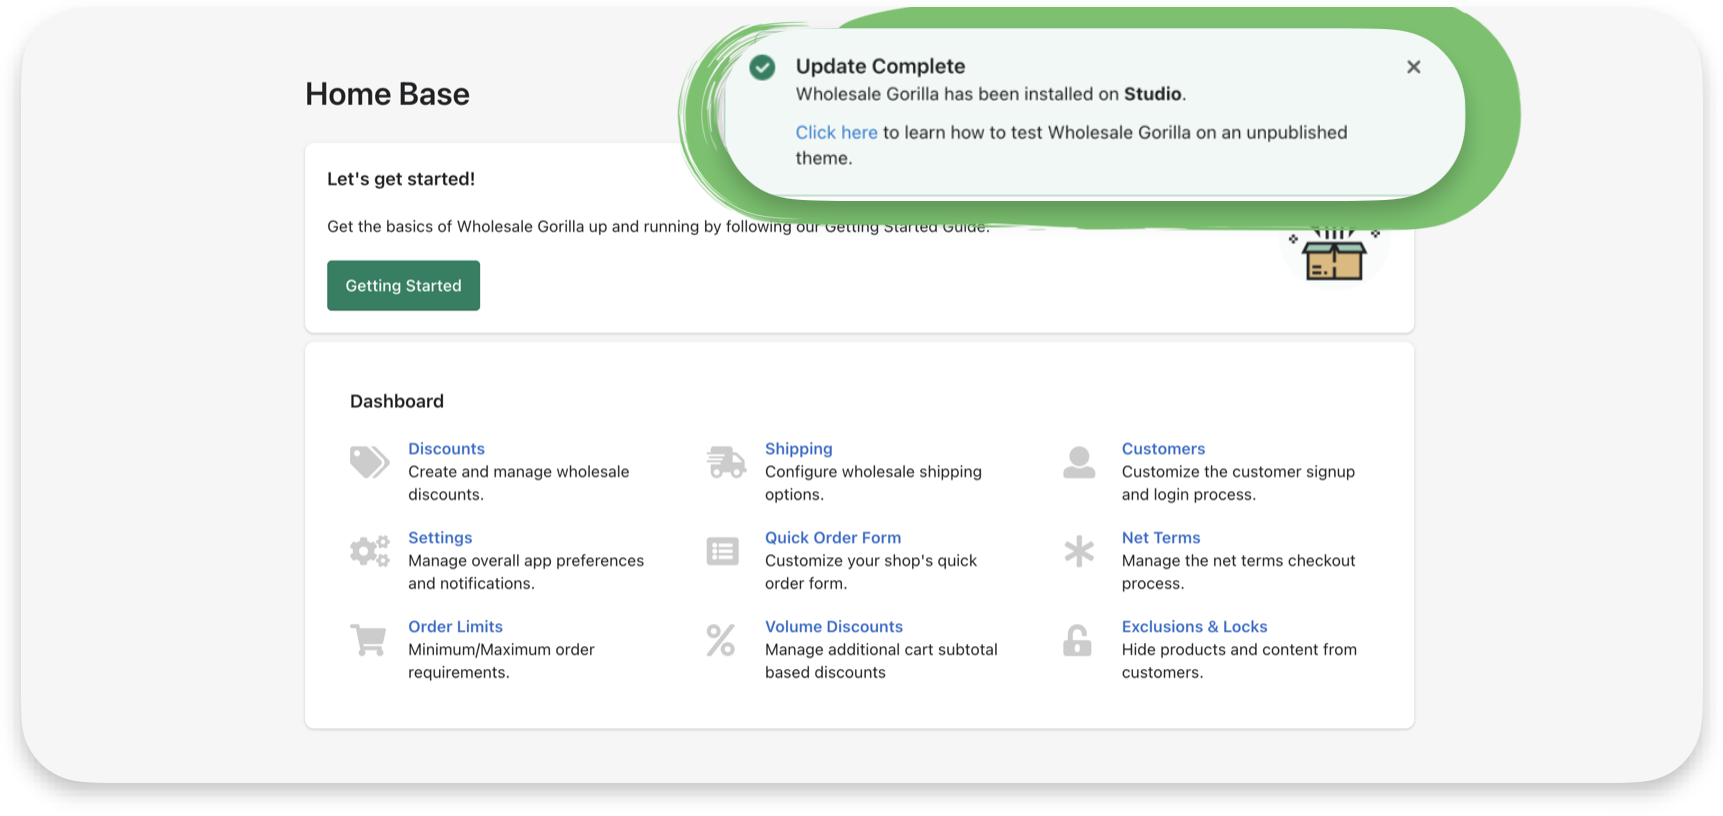Go to the Order Limits link
Viewport: 1723px width, 816px height.
pos(455,627)
